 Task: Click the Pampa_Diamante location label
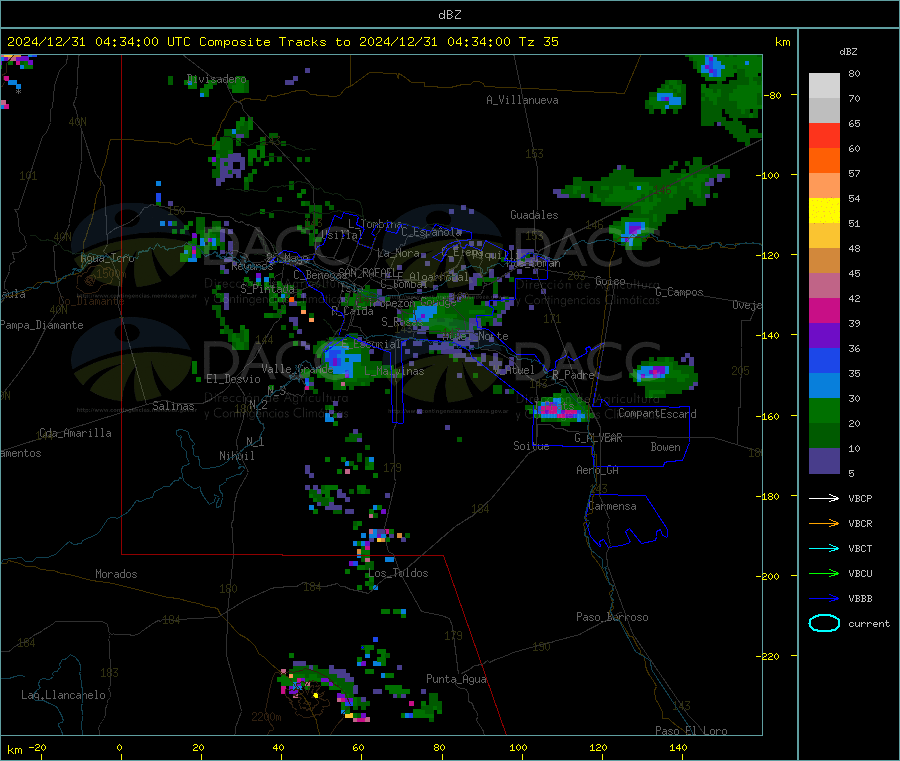[x=42, y=325]
